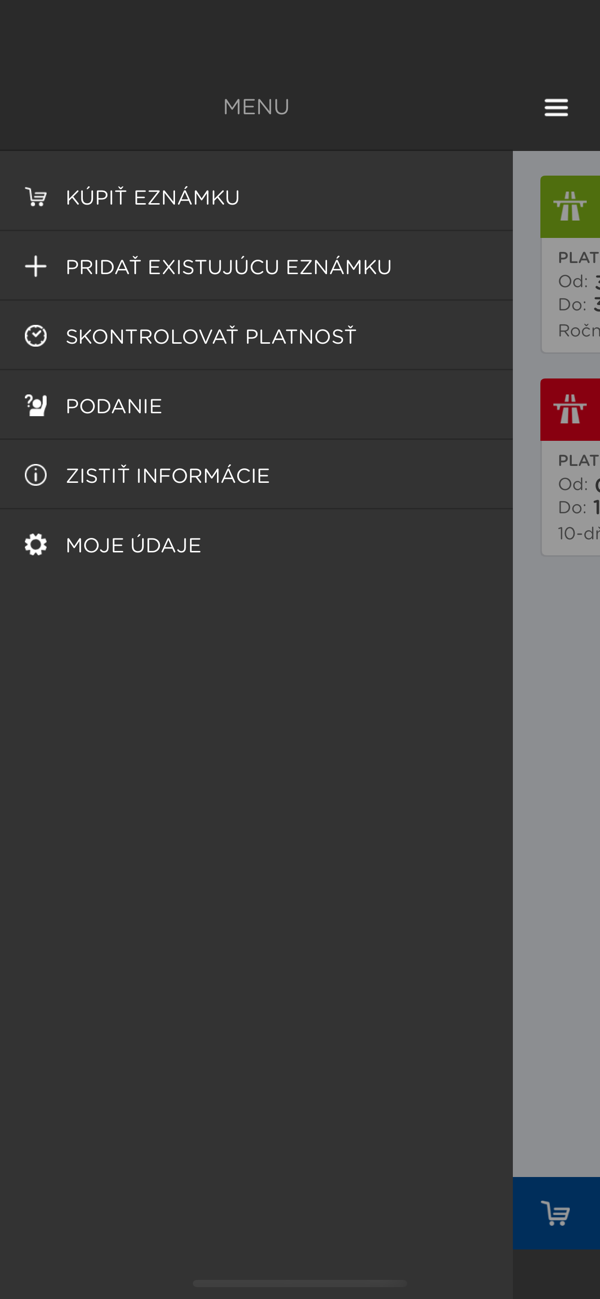
Task: Go to the Podanie menu entry
Action: tap(114, 406)
